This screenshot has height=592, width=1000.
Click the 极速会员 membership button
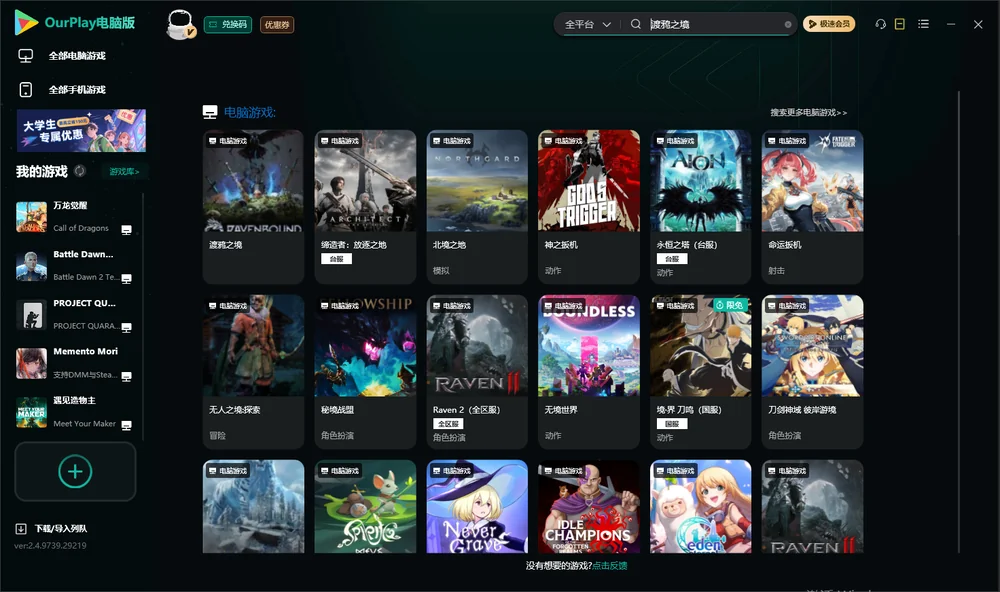click(828, 24)
